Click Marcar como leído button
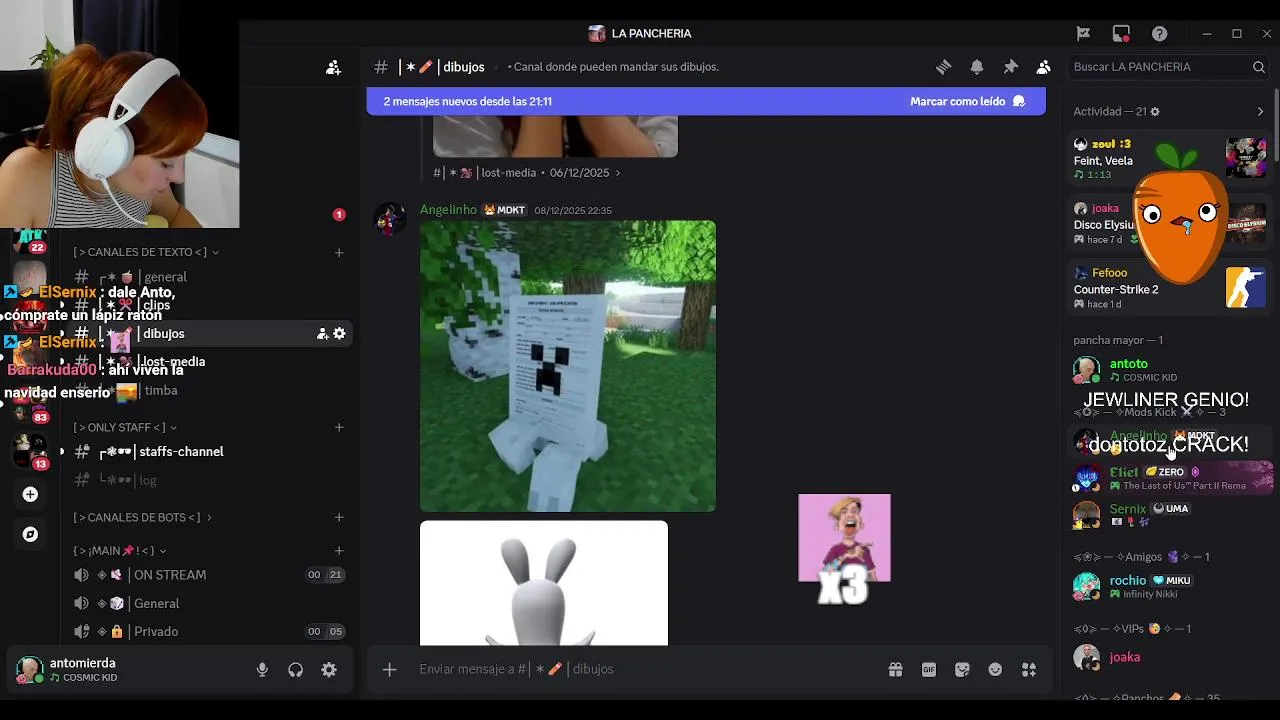 (x=967, y=101)
